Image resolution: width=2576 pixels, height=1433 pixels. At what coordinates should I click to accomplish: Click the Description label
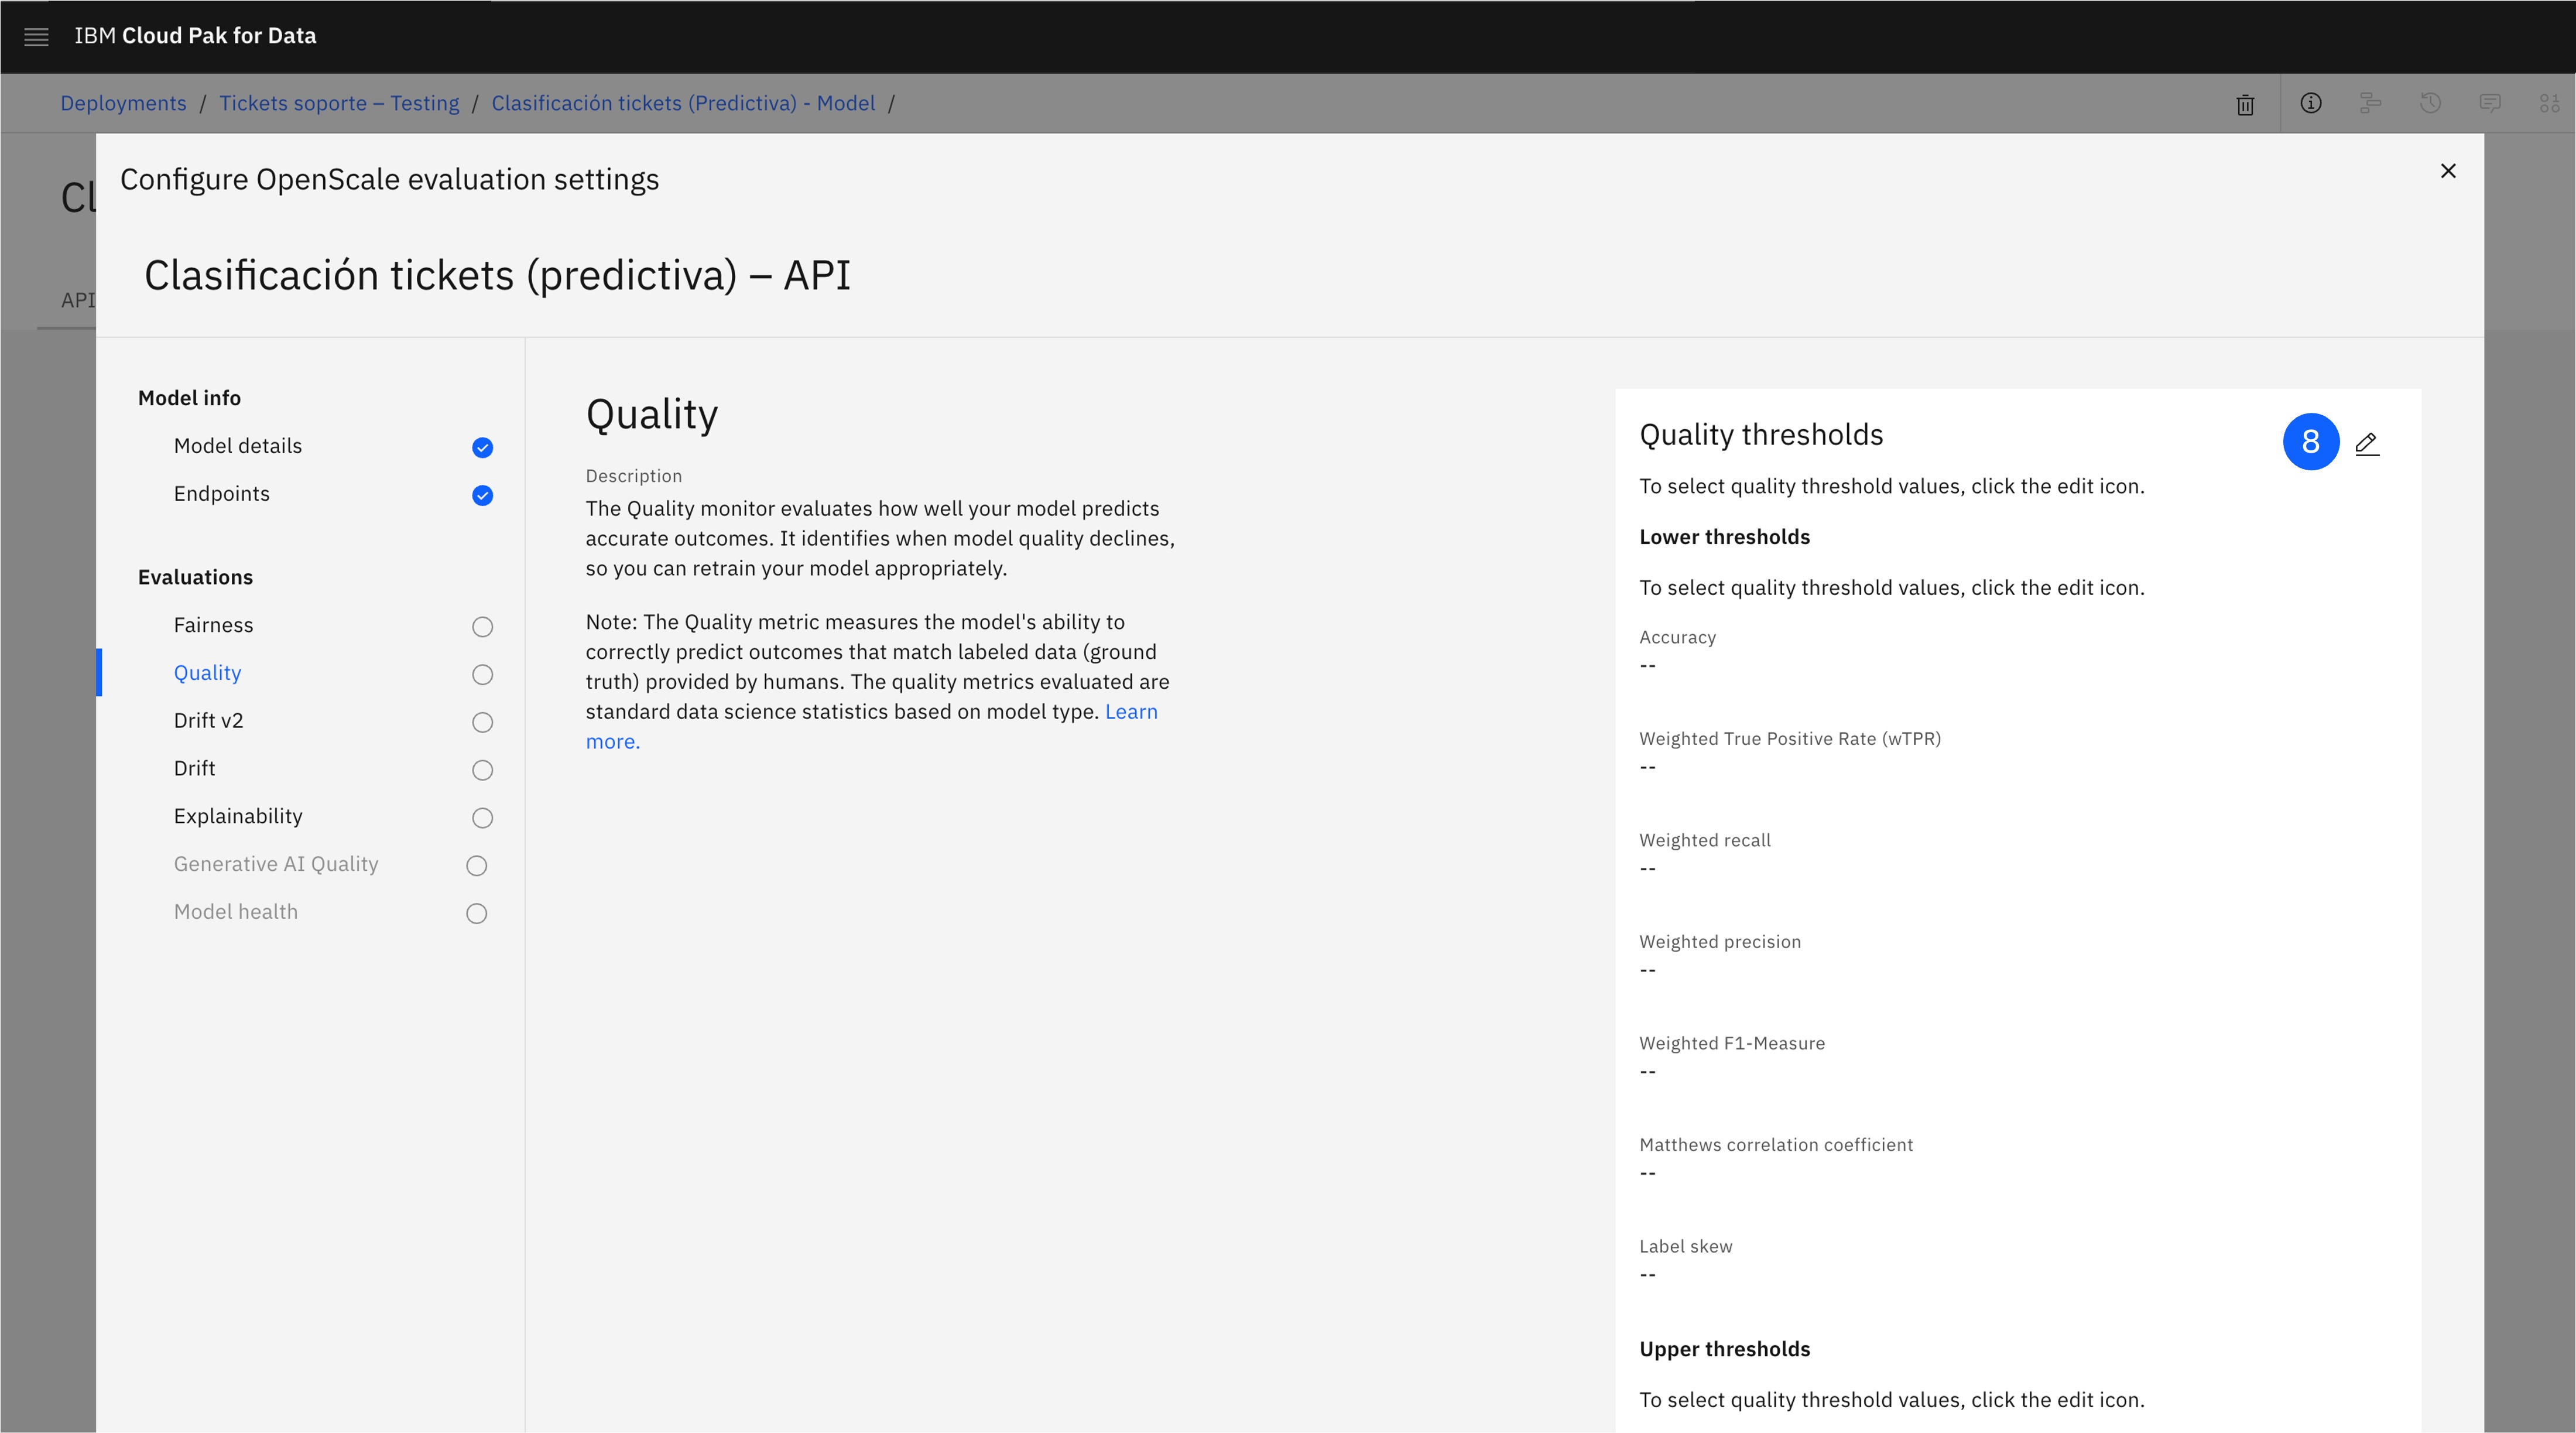click(x=634, y=476)
